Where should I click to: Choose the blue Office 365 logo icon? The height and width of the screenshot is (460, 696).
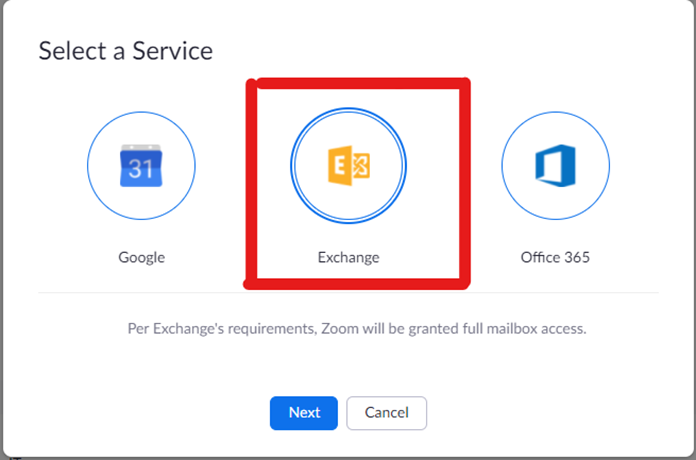point(555,166)
